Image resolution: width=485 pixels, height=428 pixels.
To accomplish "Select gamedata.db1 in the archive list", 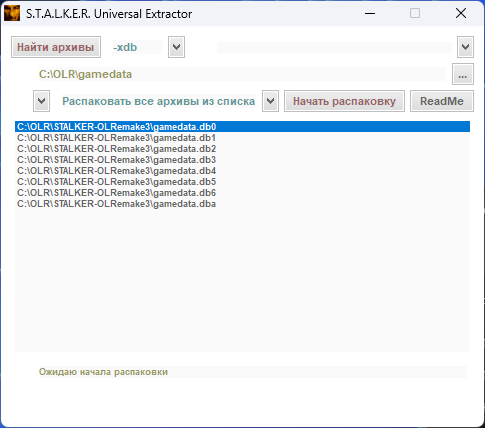I will [242, 138].
